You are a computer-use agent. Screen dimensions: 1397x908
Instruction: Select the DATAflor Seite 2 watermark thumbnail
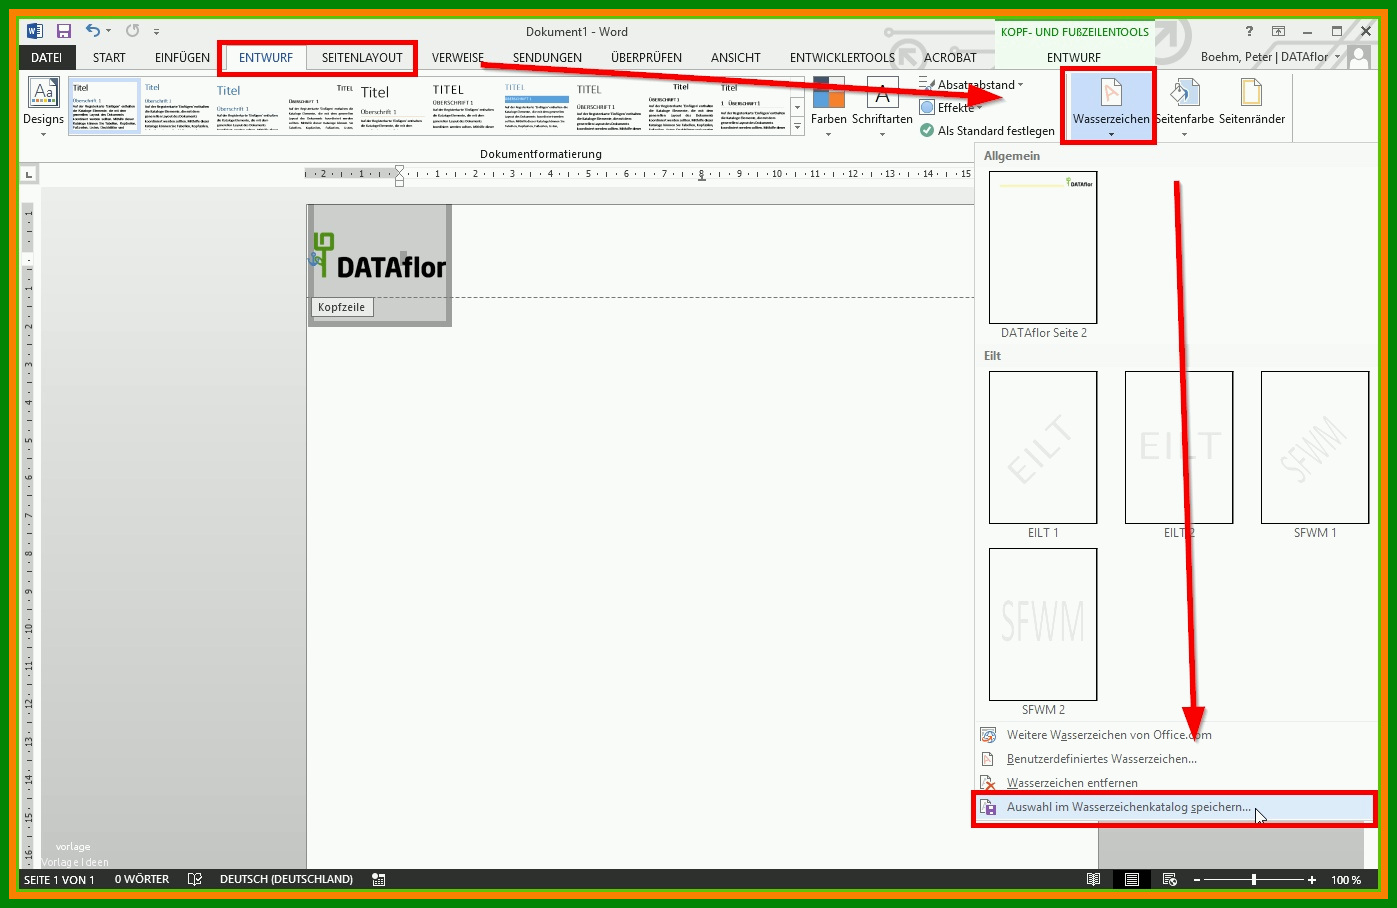(1043, 247)
